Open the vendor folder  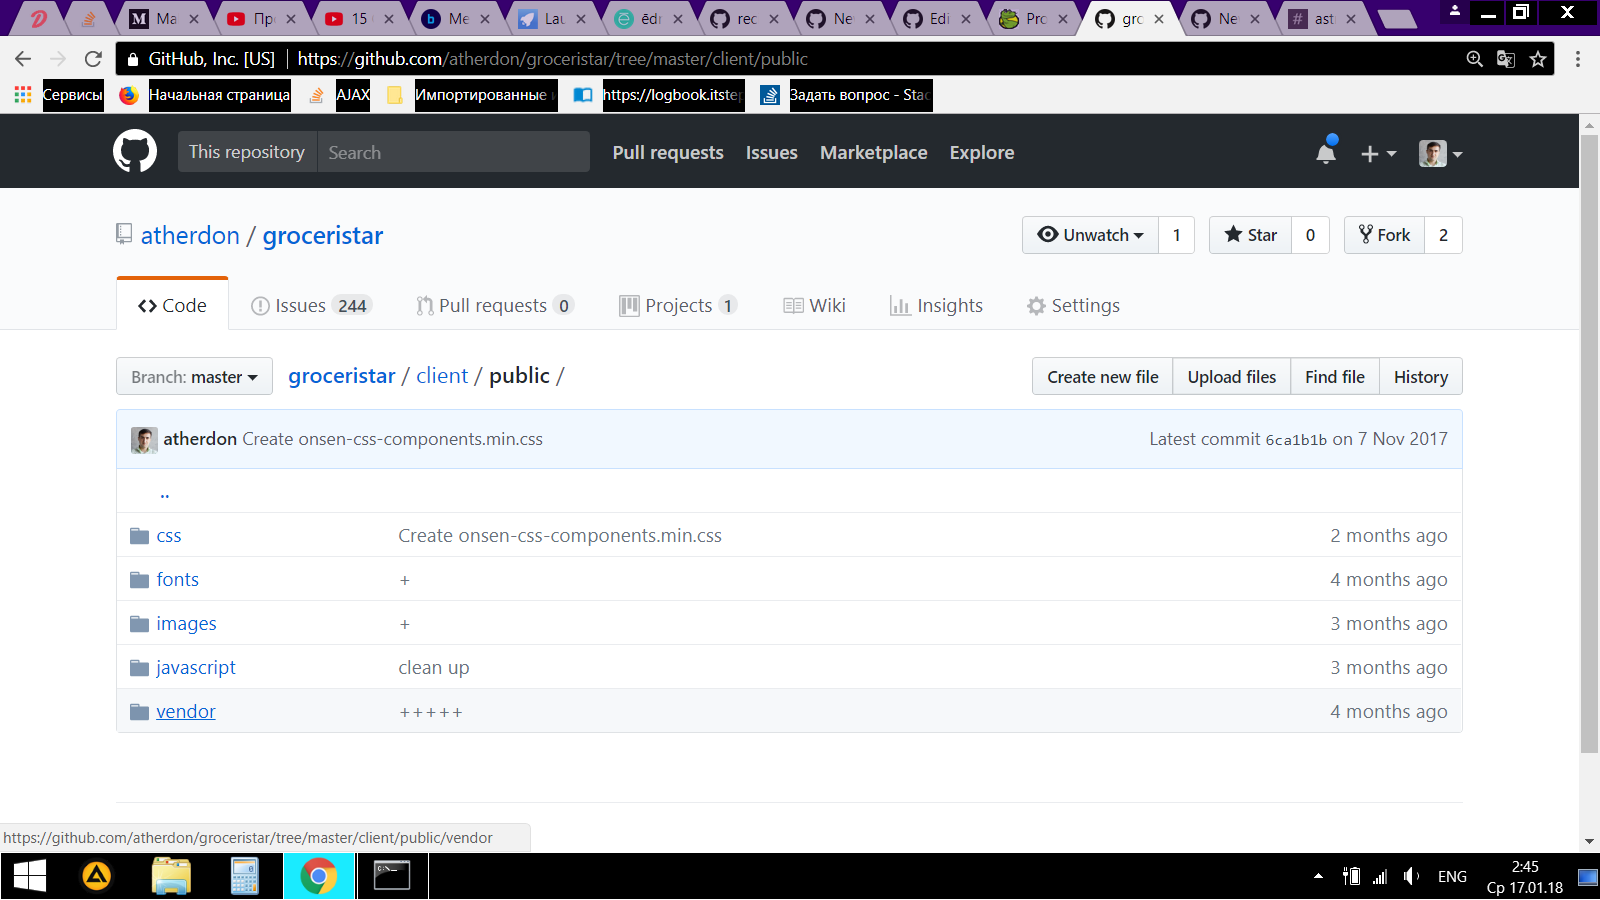click(186, 712)
